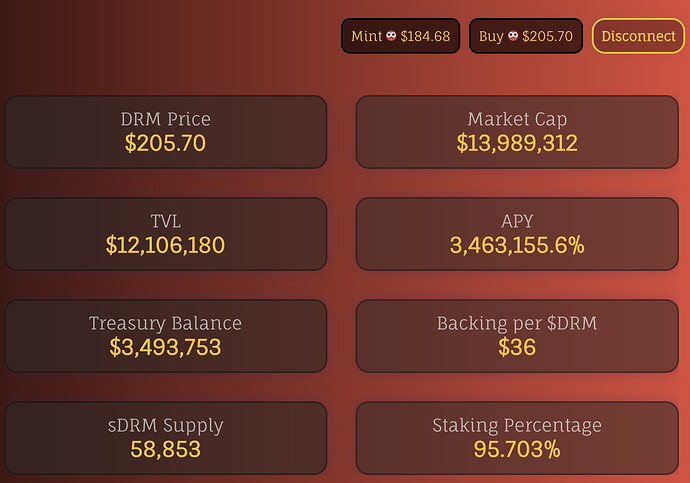Click the $13,989,312 market cap value
Viewport: 690px width, 483px height.
517,143
